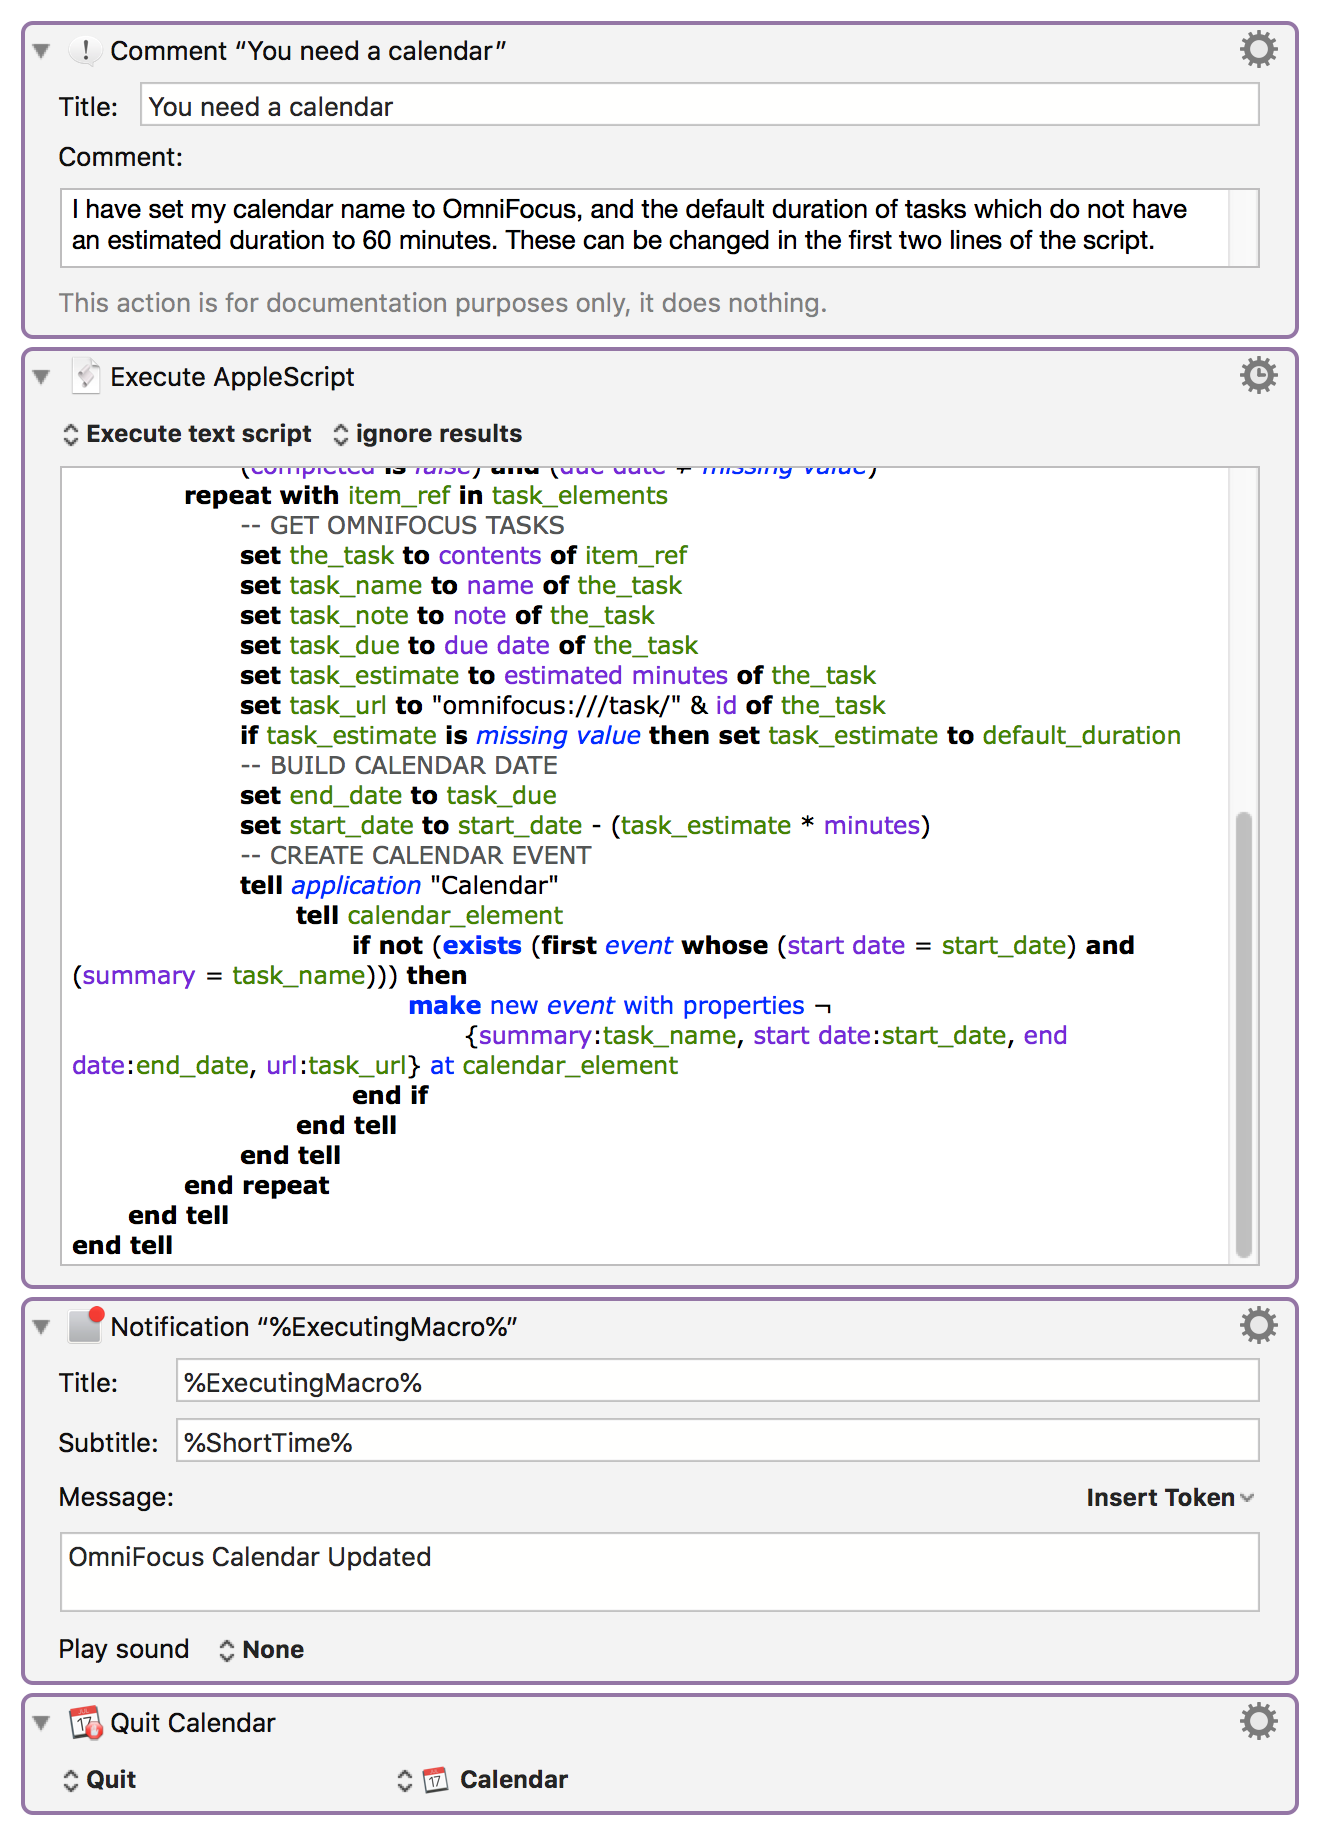The height and width of the screenshot is (1842, 1320).
Task: Open the ignore results popup menu
Action: point(427,434)
